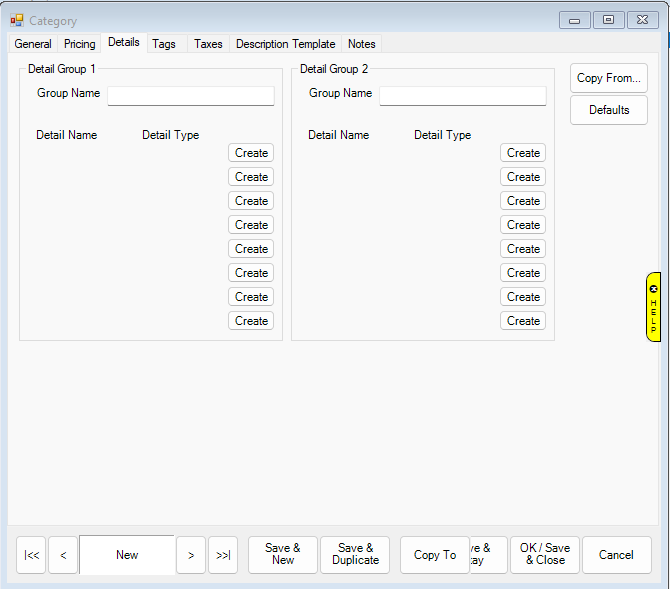Open the Pricing tab

click(x=80, y=44)
